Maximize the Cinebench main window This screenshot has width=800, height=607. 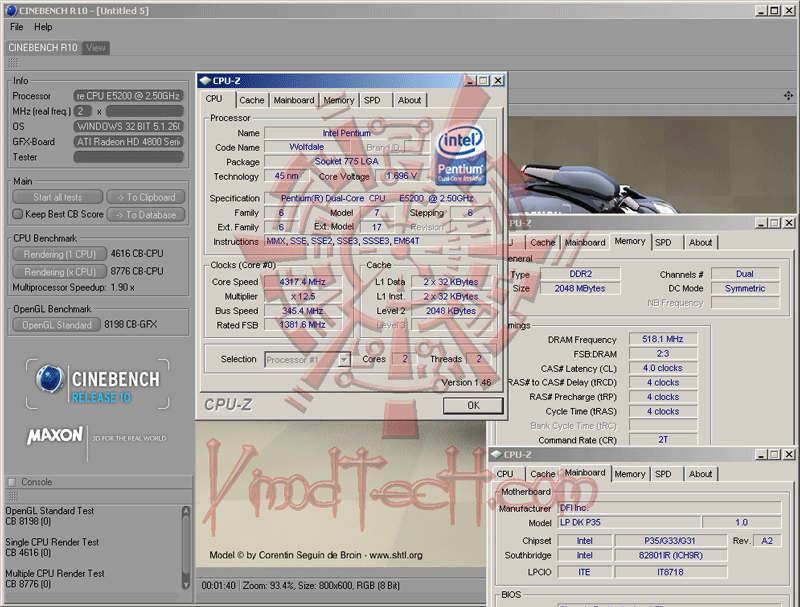775,10
